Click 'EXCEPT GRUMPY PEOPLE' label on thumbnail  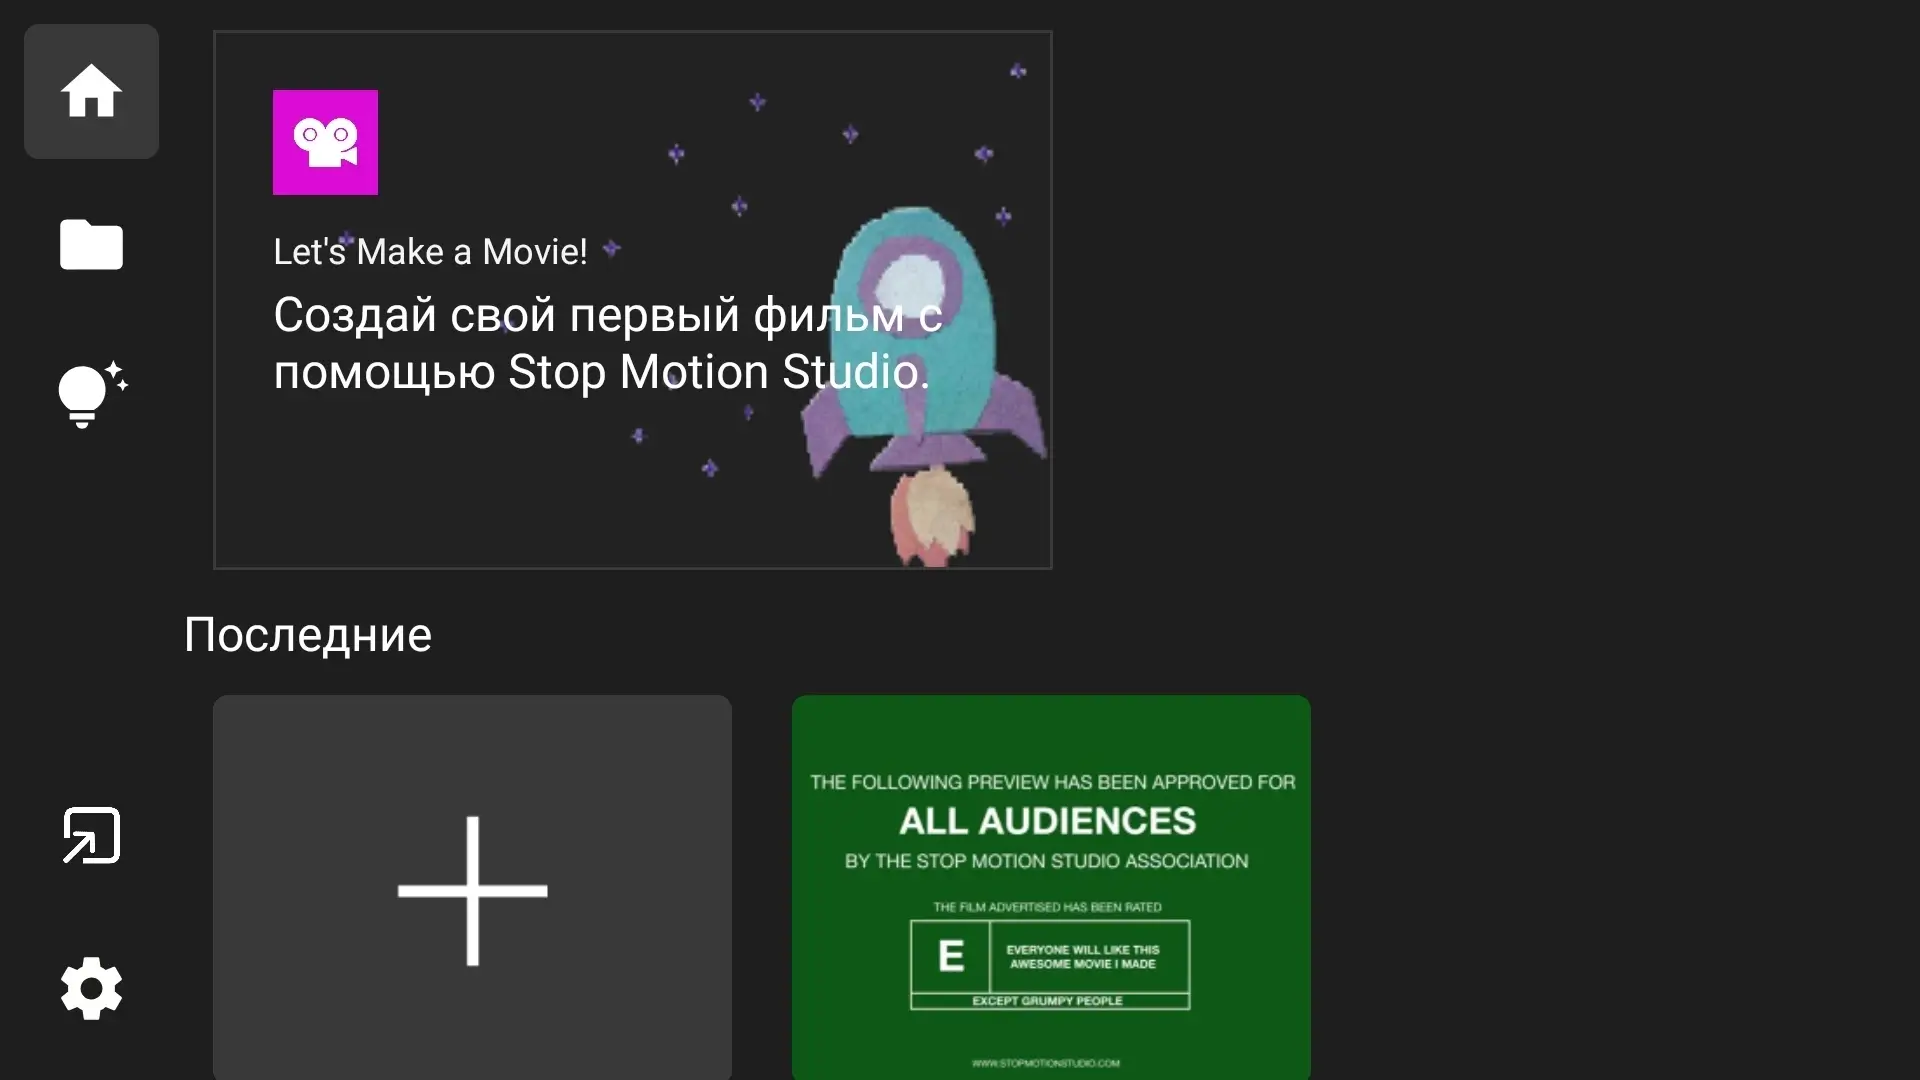click(1047, 1001)
